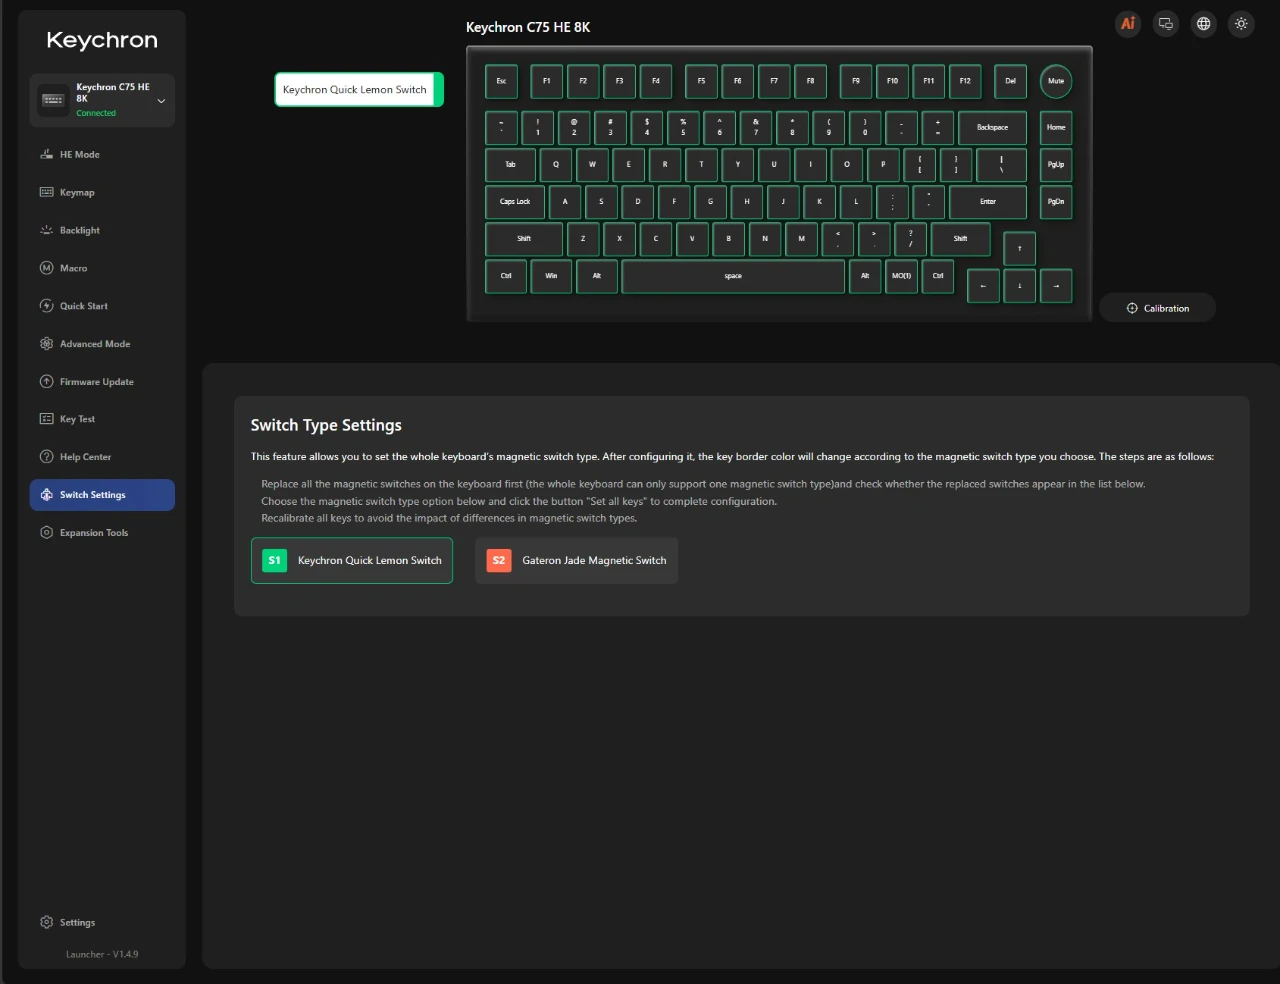Screen dimensions: 1280x984
Task: Click the down arrow key
Action: click(x=1020, y=286)
